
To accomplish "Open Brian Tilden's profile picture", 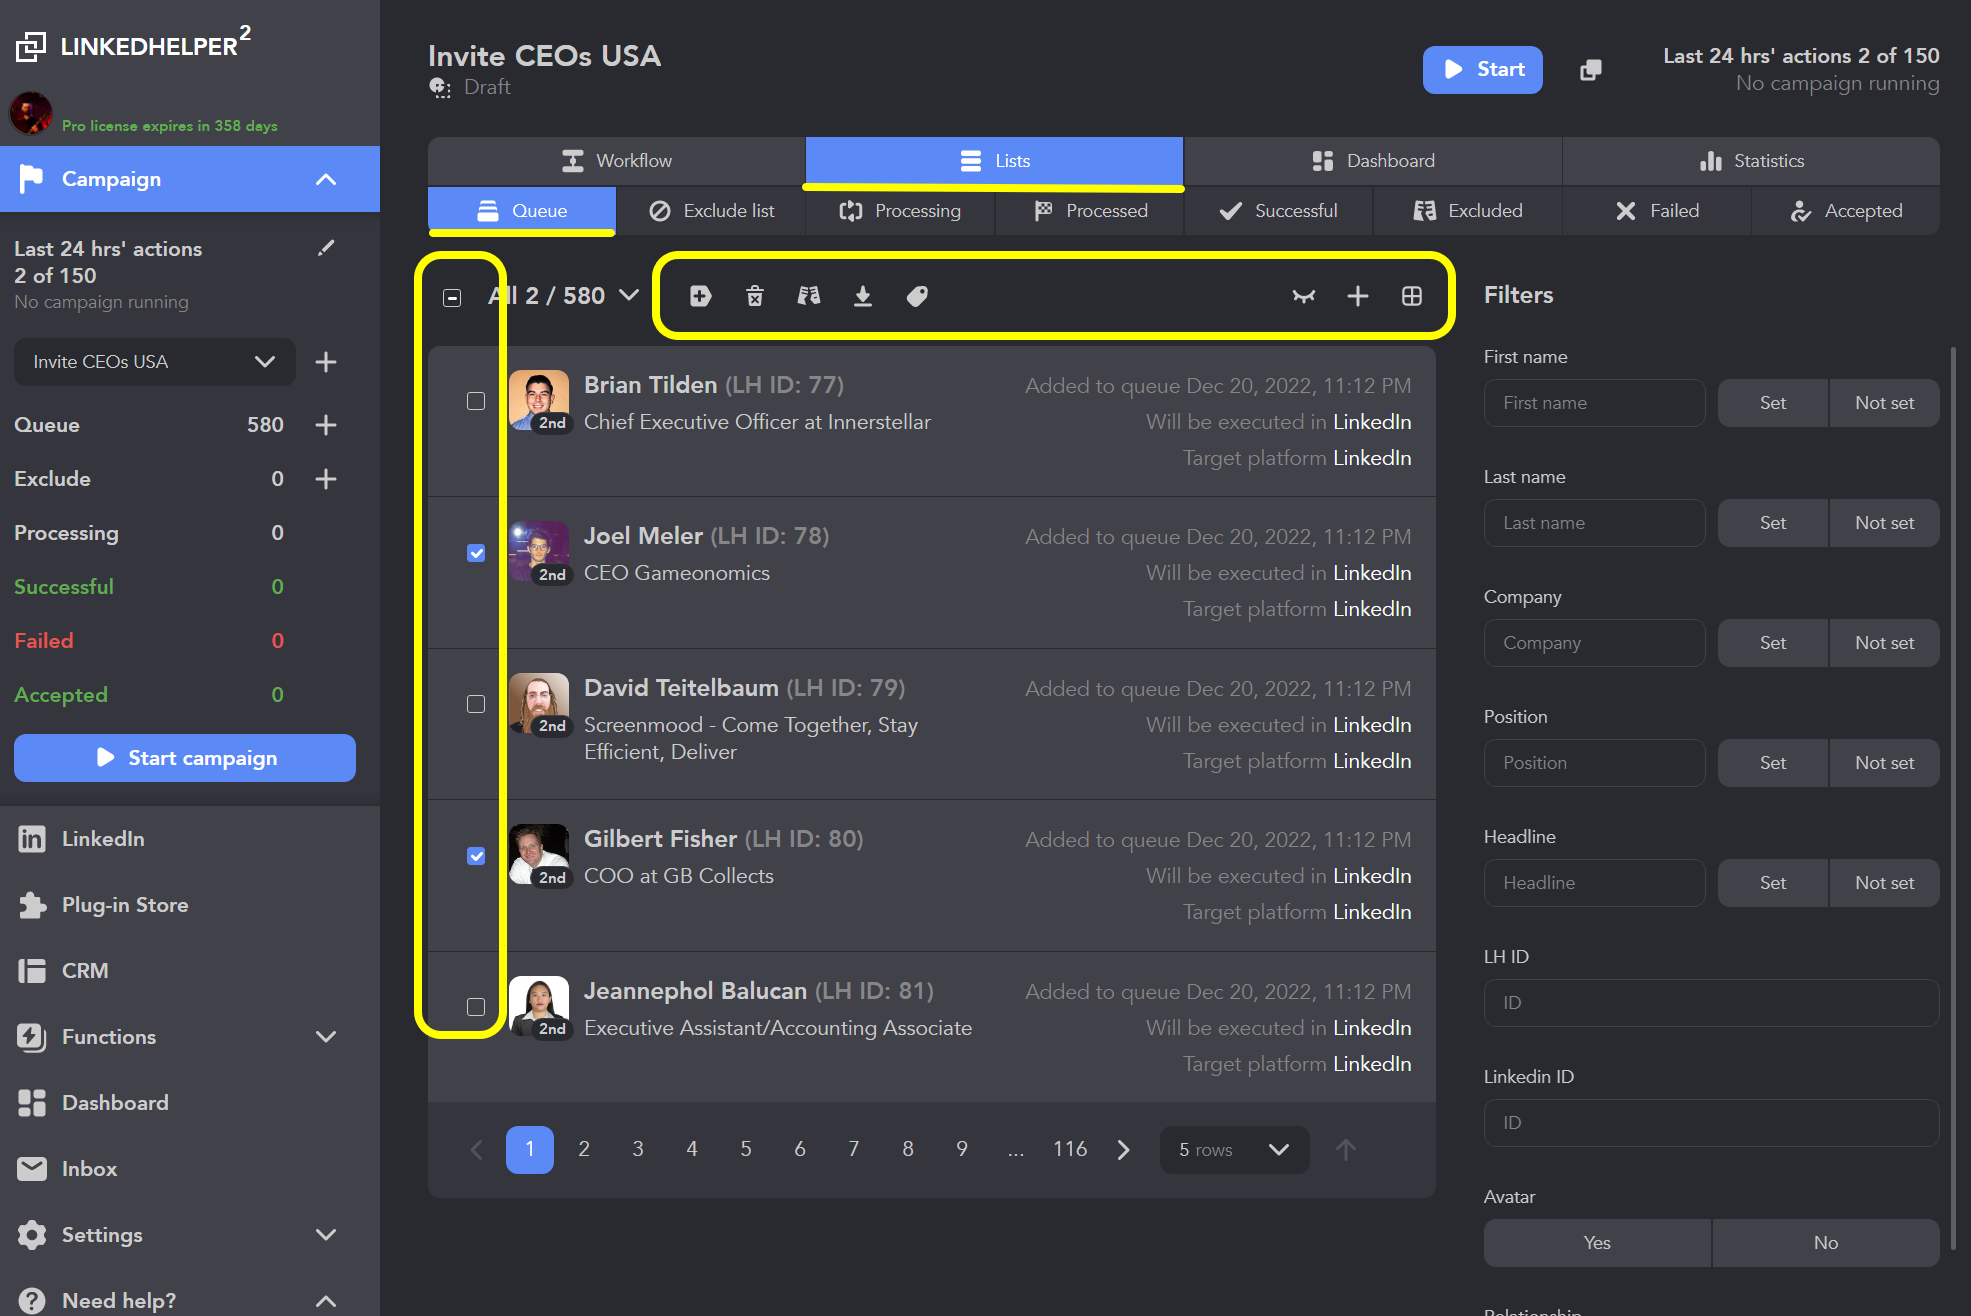I will point(539,401).
